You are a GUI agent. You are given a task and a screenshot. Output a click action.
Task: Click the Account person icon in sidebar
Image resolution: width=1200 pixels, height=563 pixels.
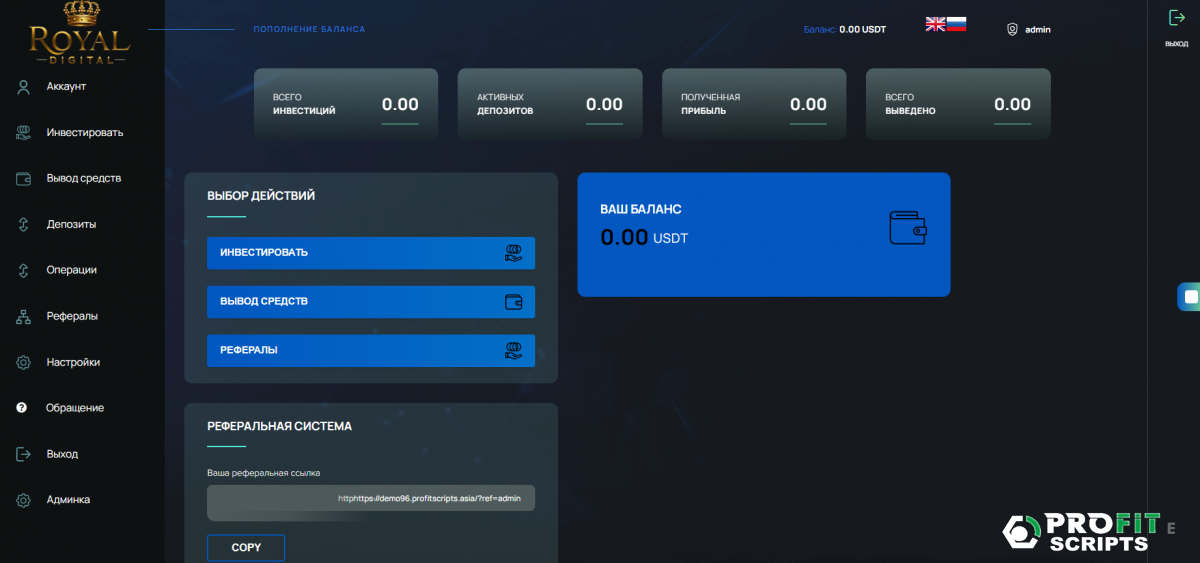[24, 87]
